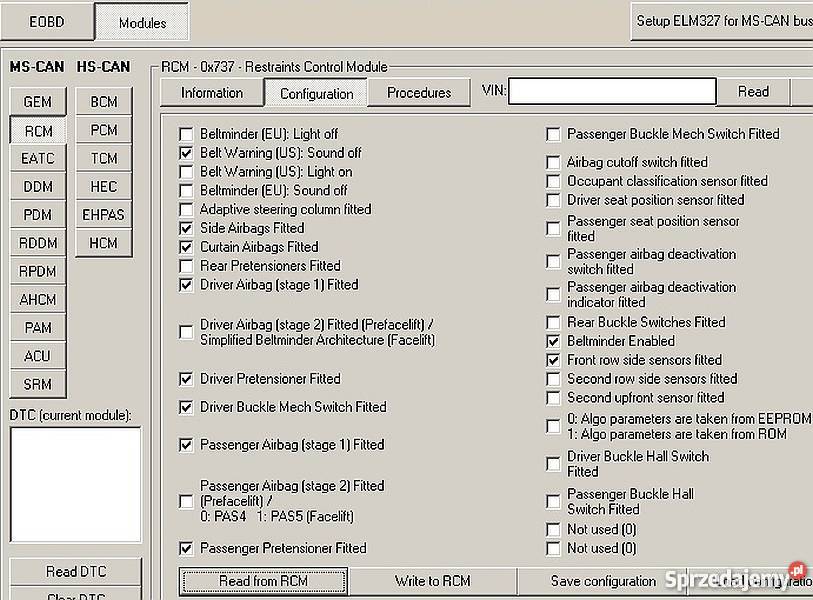Viewport: 813px width, 600px height.
Task: Toggle Rear Pretensioners Fitted
Action: tap(186, 266)
